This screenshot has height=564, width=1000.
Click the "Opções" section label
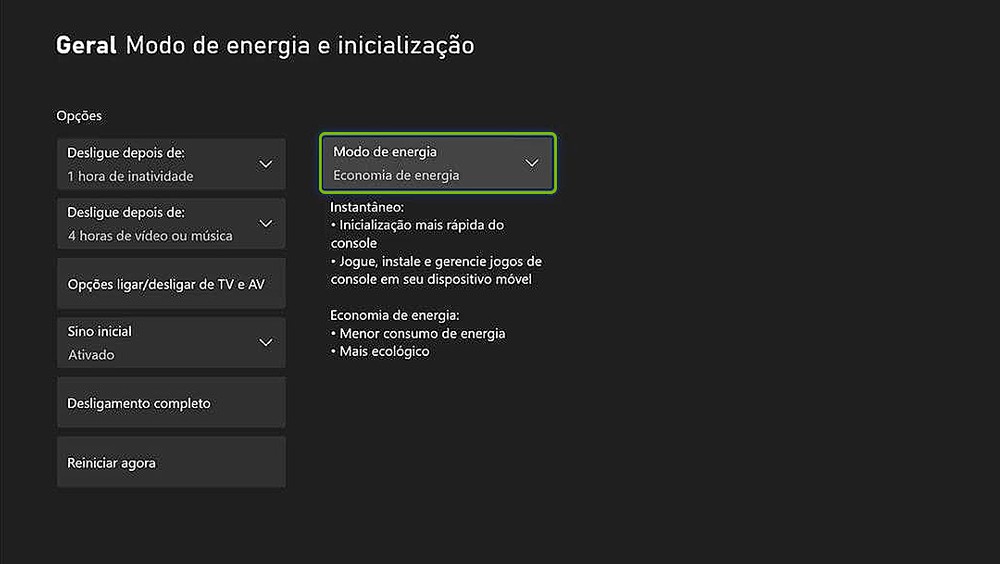(x=79, y=116)
